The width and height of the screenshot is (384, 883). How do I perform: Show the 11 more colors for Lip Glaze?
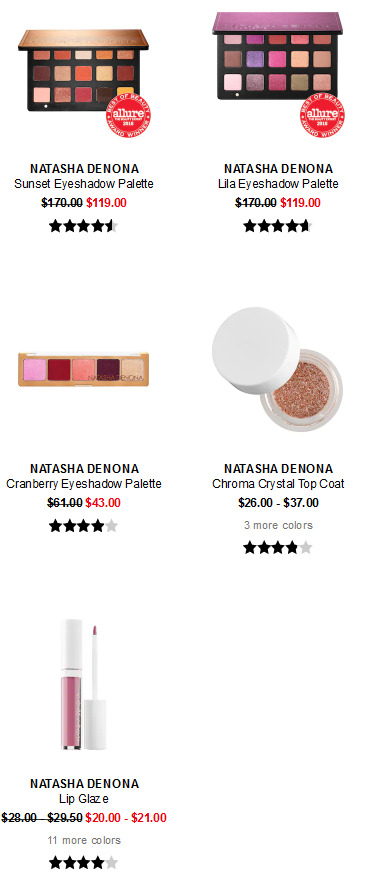[84, 840]
